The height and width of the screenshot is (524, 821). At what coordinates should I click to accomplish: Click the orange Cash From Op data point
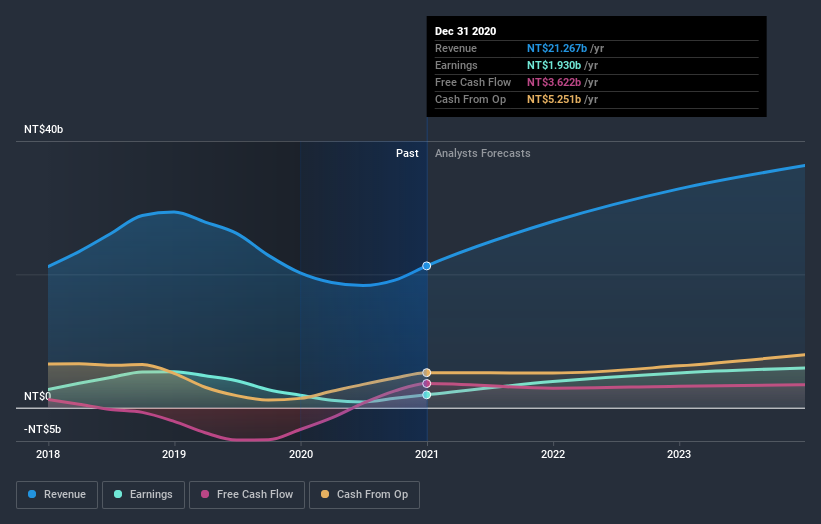point(427,373)
